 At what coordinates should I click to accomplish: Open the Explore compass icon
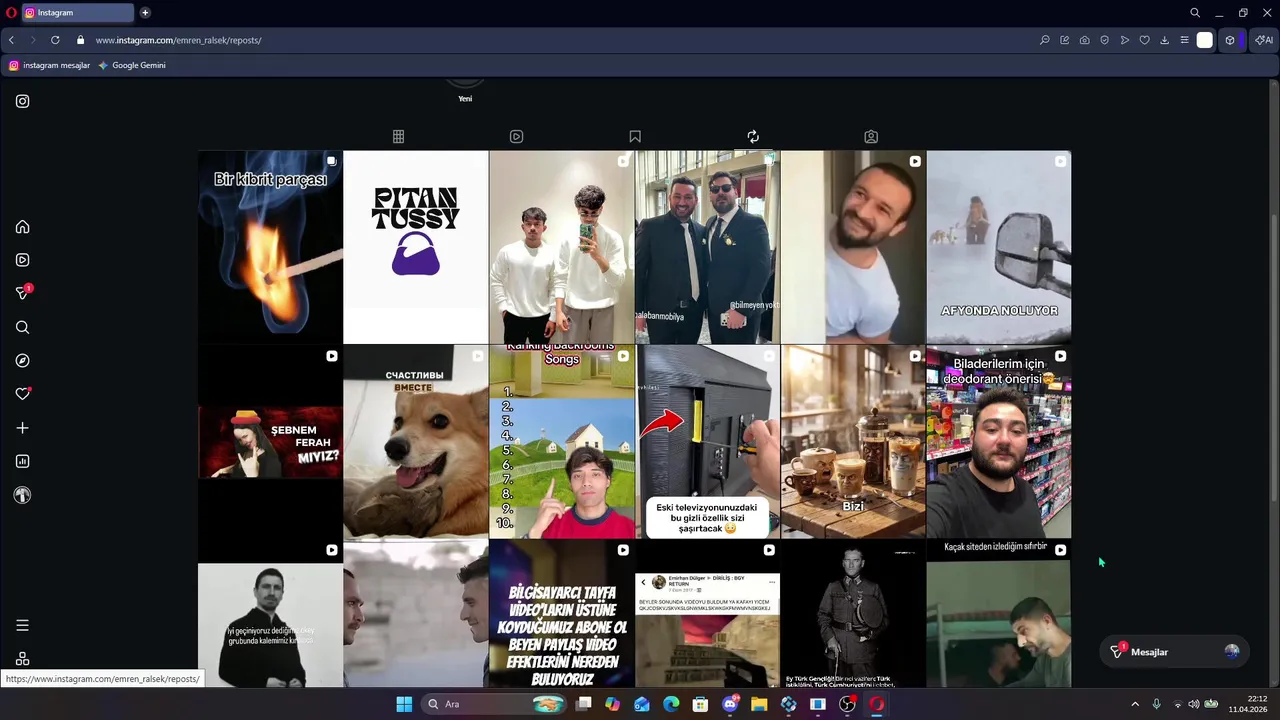point(22,360)
